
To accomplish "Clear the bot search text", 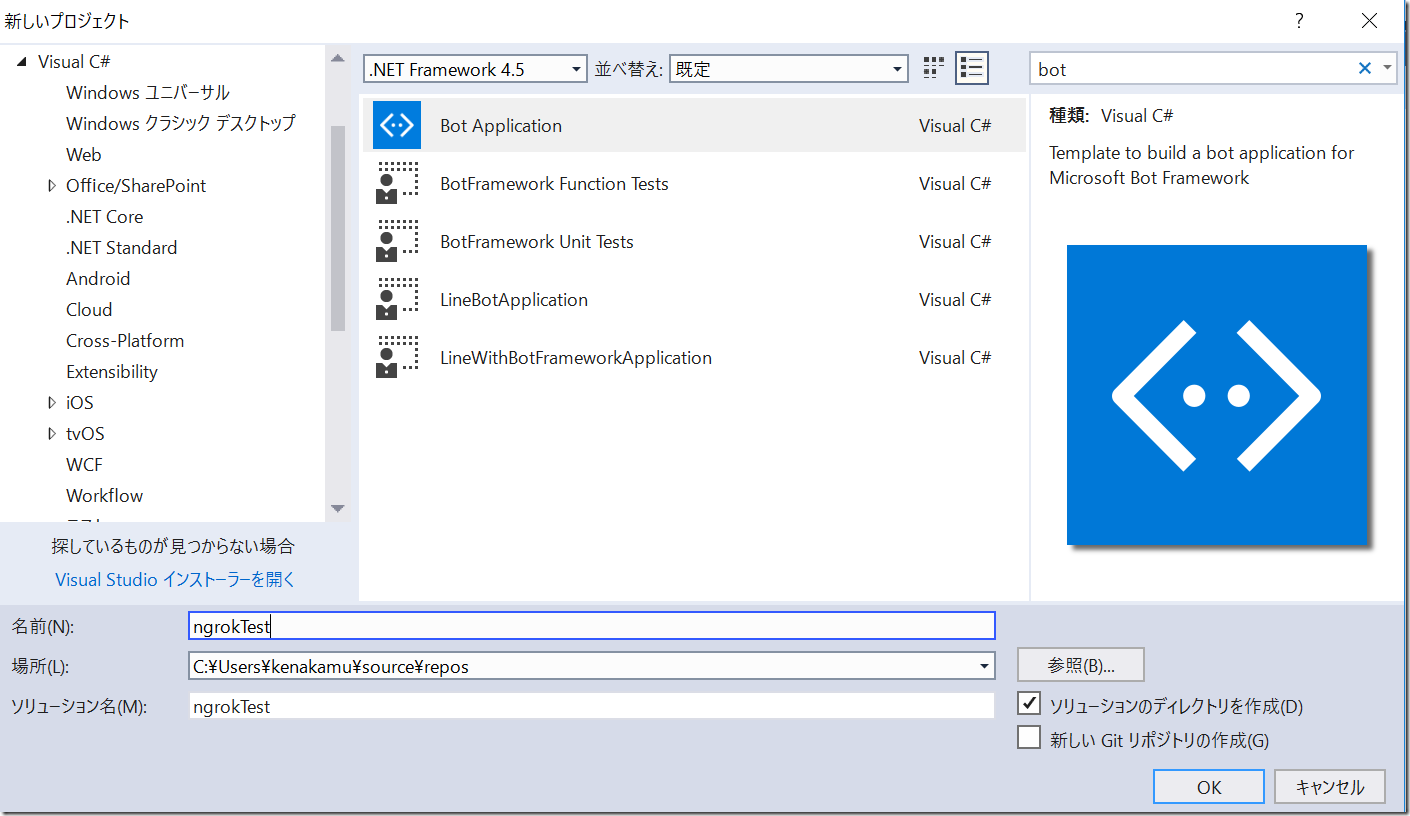I will pyautogui.click(x=1364, y=68).
